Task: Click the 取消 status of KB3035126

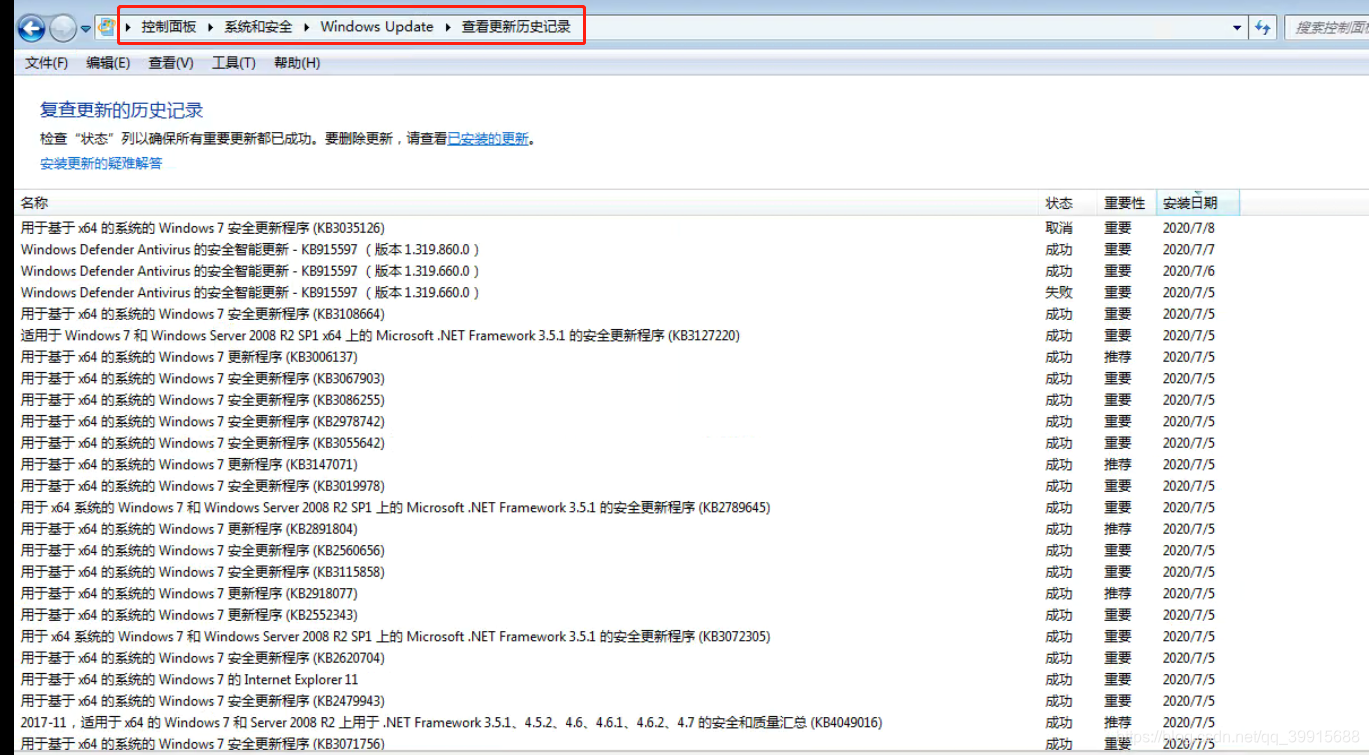Action: (1059, 228)
